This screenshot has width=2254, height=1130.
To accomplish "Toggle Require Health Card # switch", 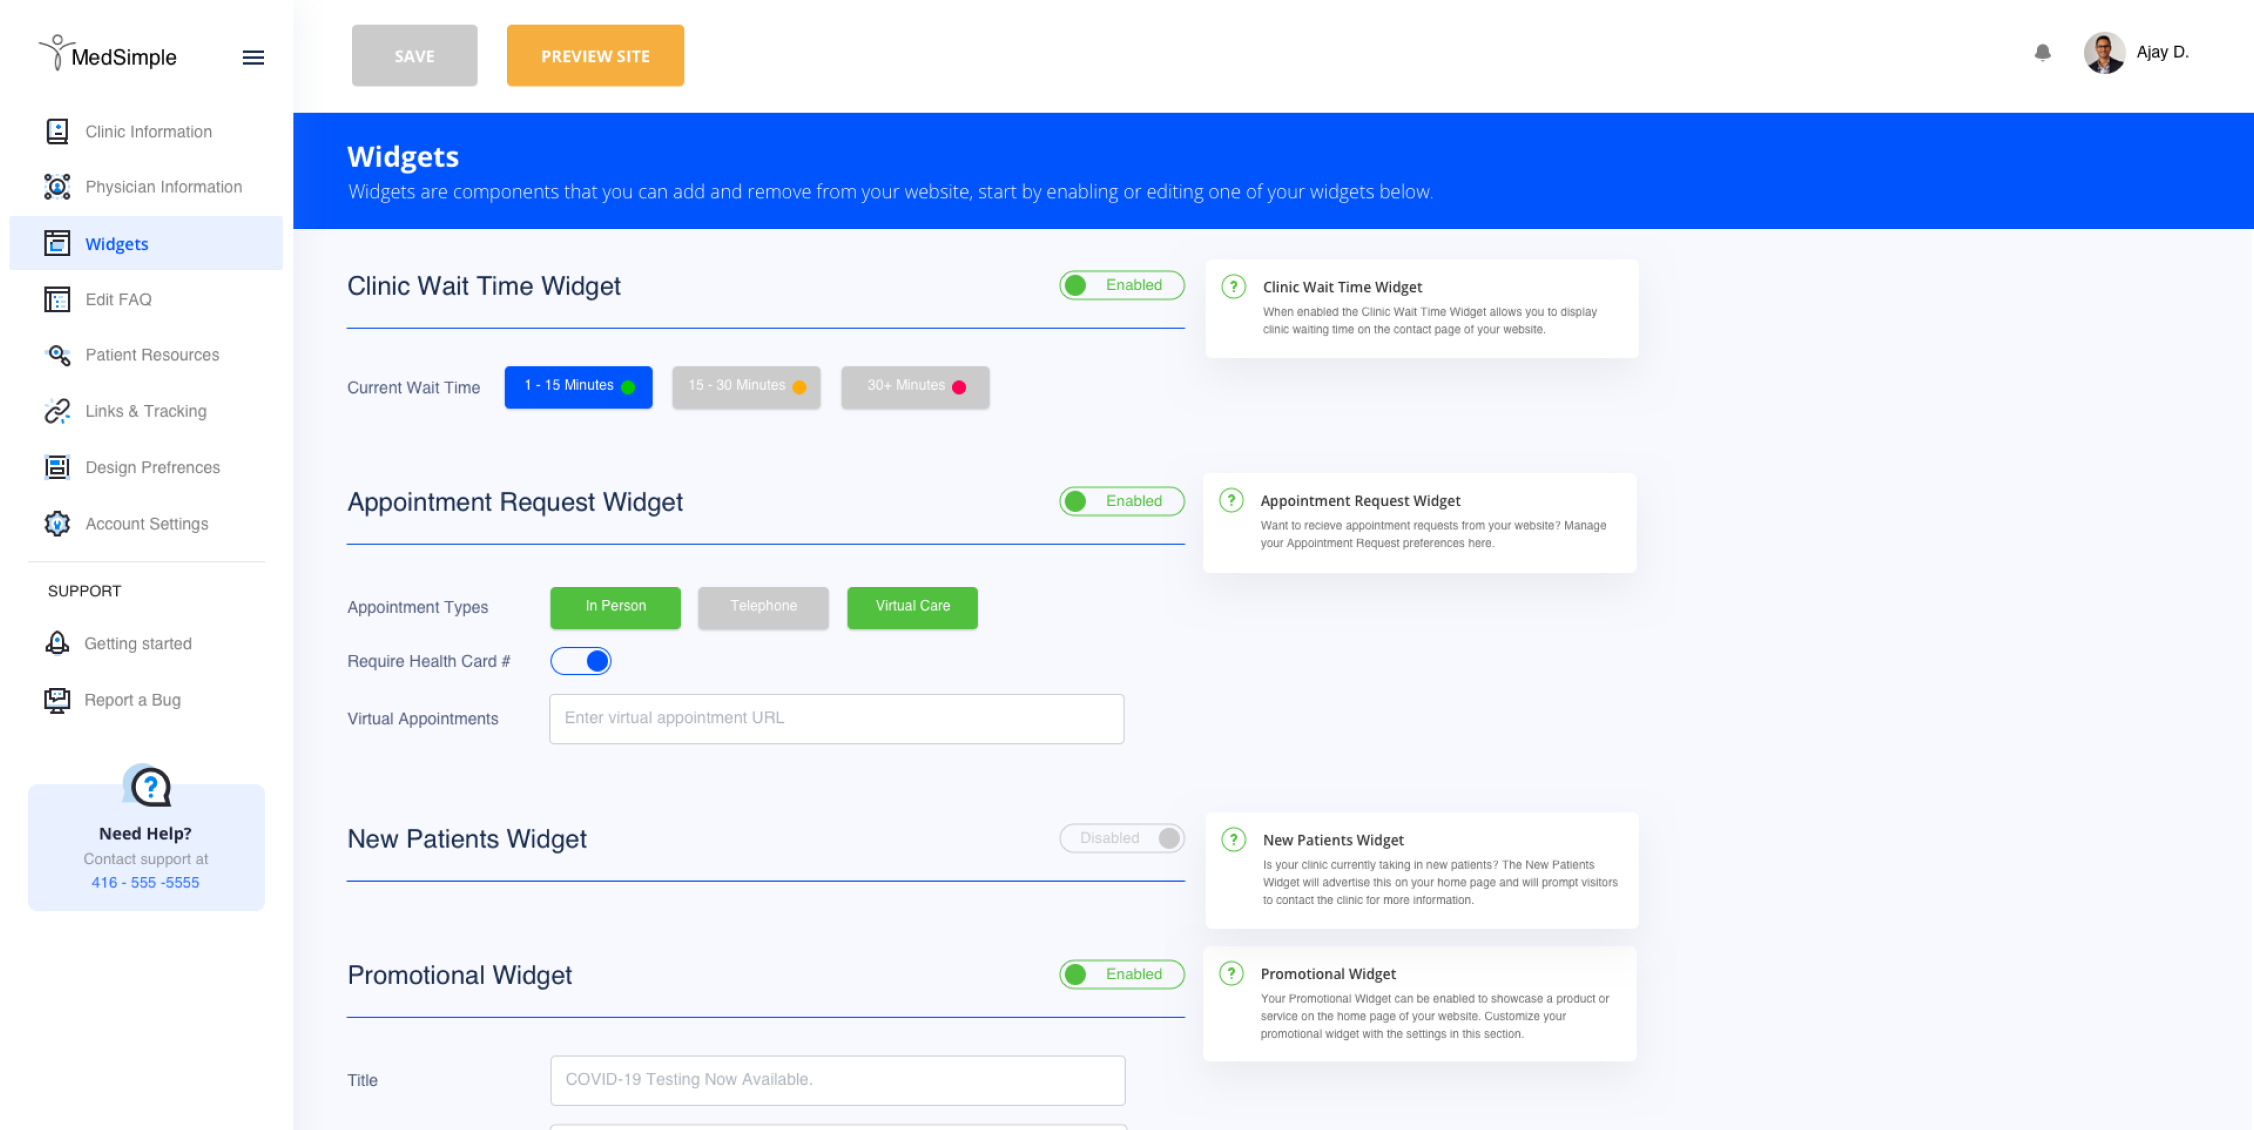I will click(x=581, y=661).
